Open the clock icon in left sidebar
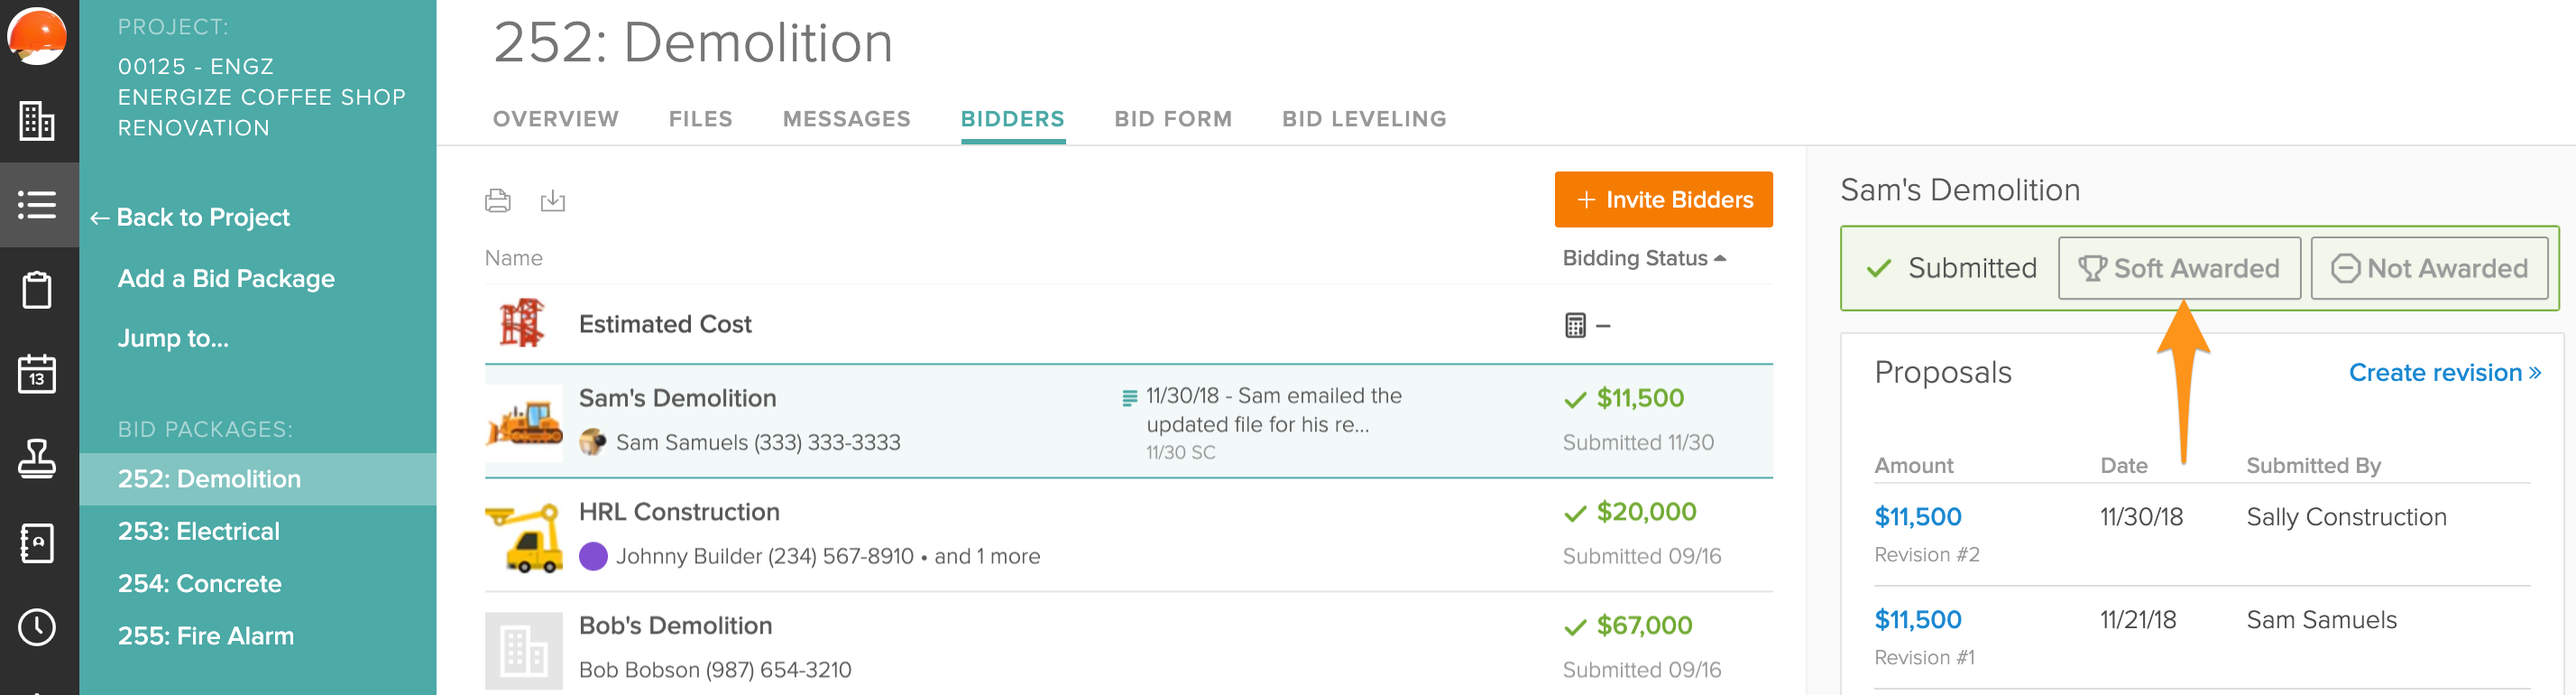 (x=37, y=627)
